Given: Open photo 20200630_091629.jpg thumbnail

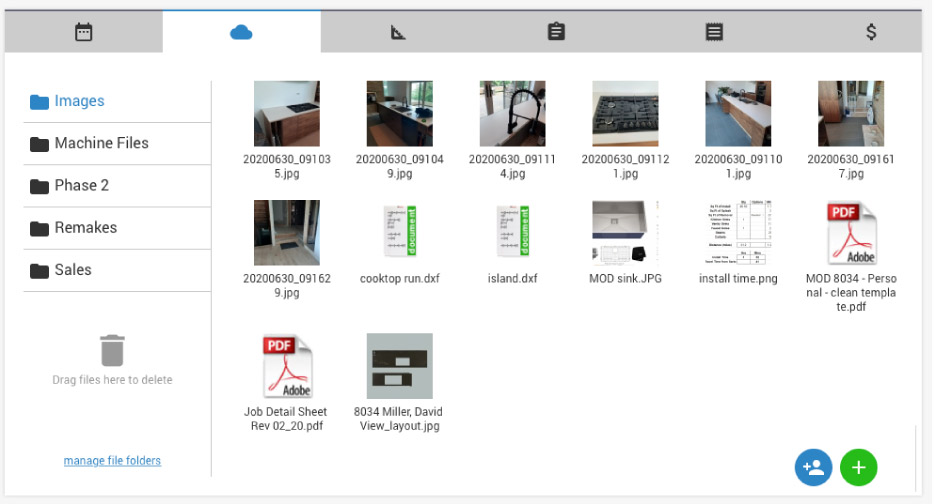Looking at the screenshot, I should coord(287,233).
